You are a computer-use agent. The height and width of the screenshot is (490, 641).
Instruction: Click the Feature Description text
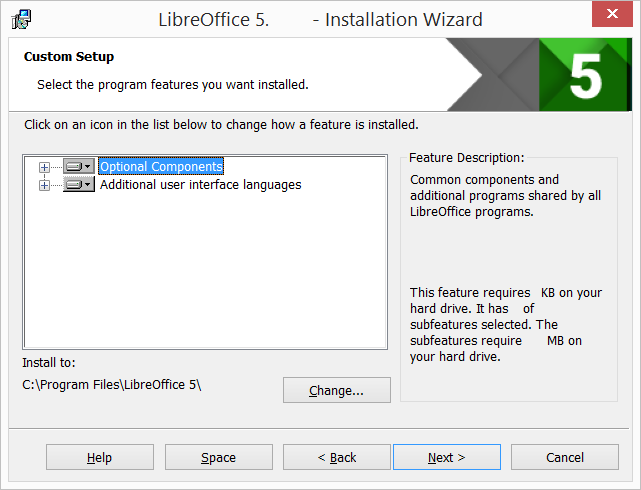coord(505,195)
